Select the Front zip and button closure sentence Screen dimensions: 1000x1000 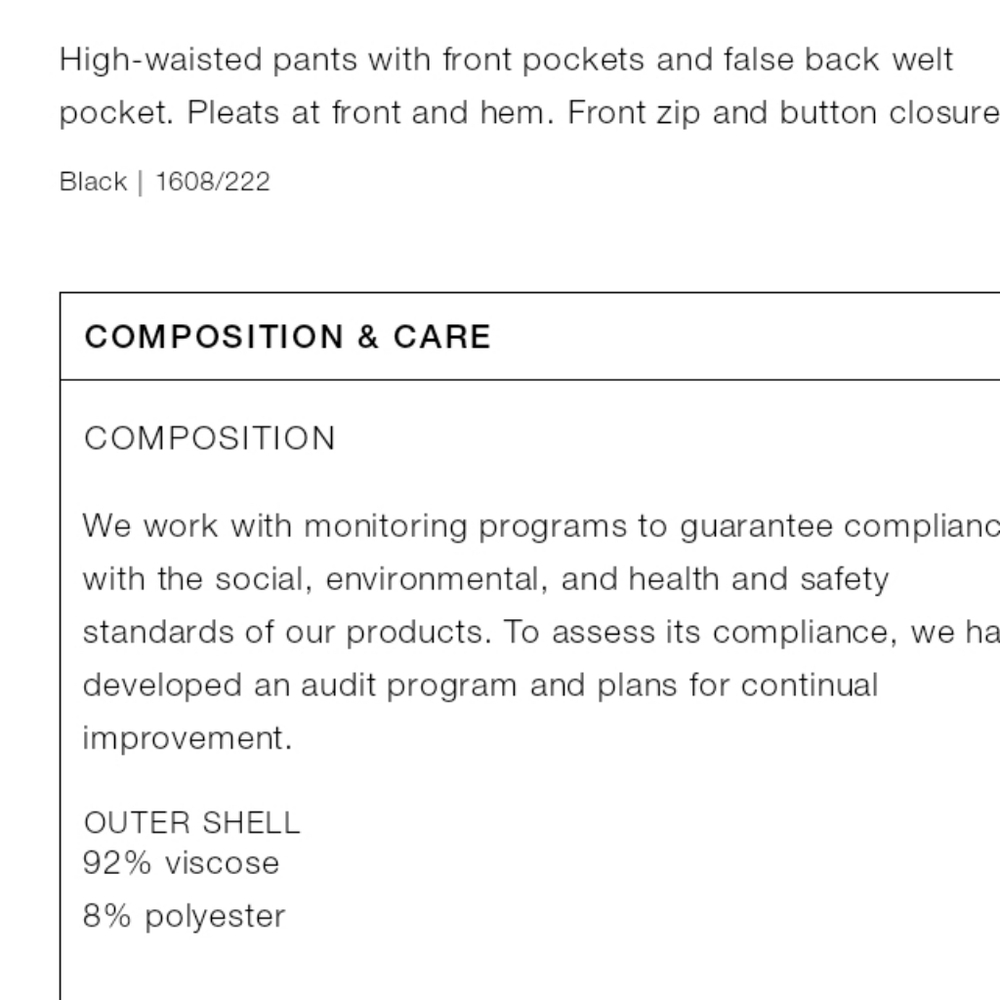point(784,114)
